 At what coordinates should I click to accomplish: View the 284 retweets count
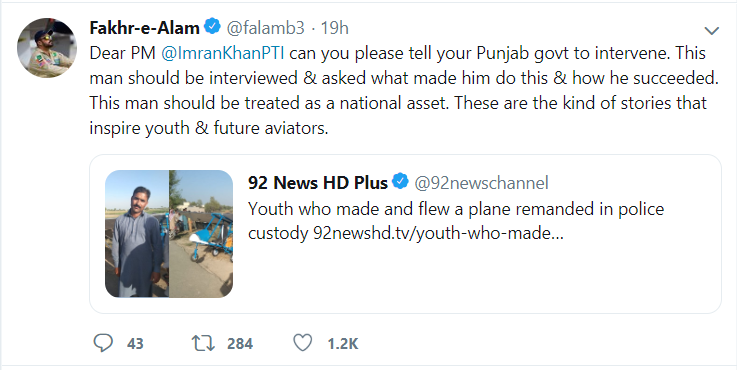(x=240, y=344)
